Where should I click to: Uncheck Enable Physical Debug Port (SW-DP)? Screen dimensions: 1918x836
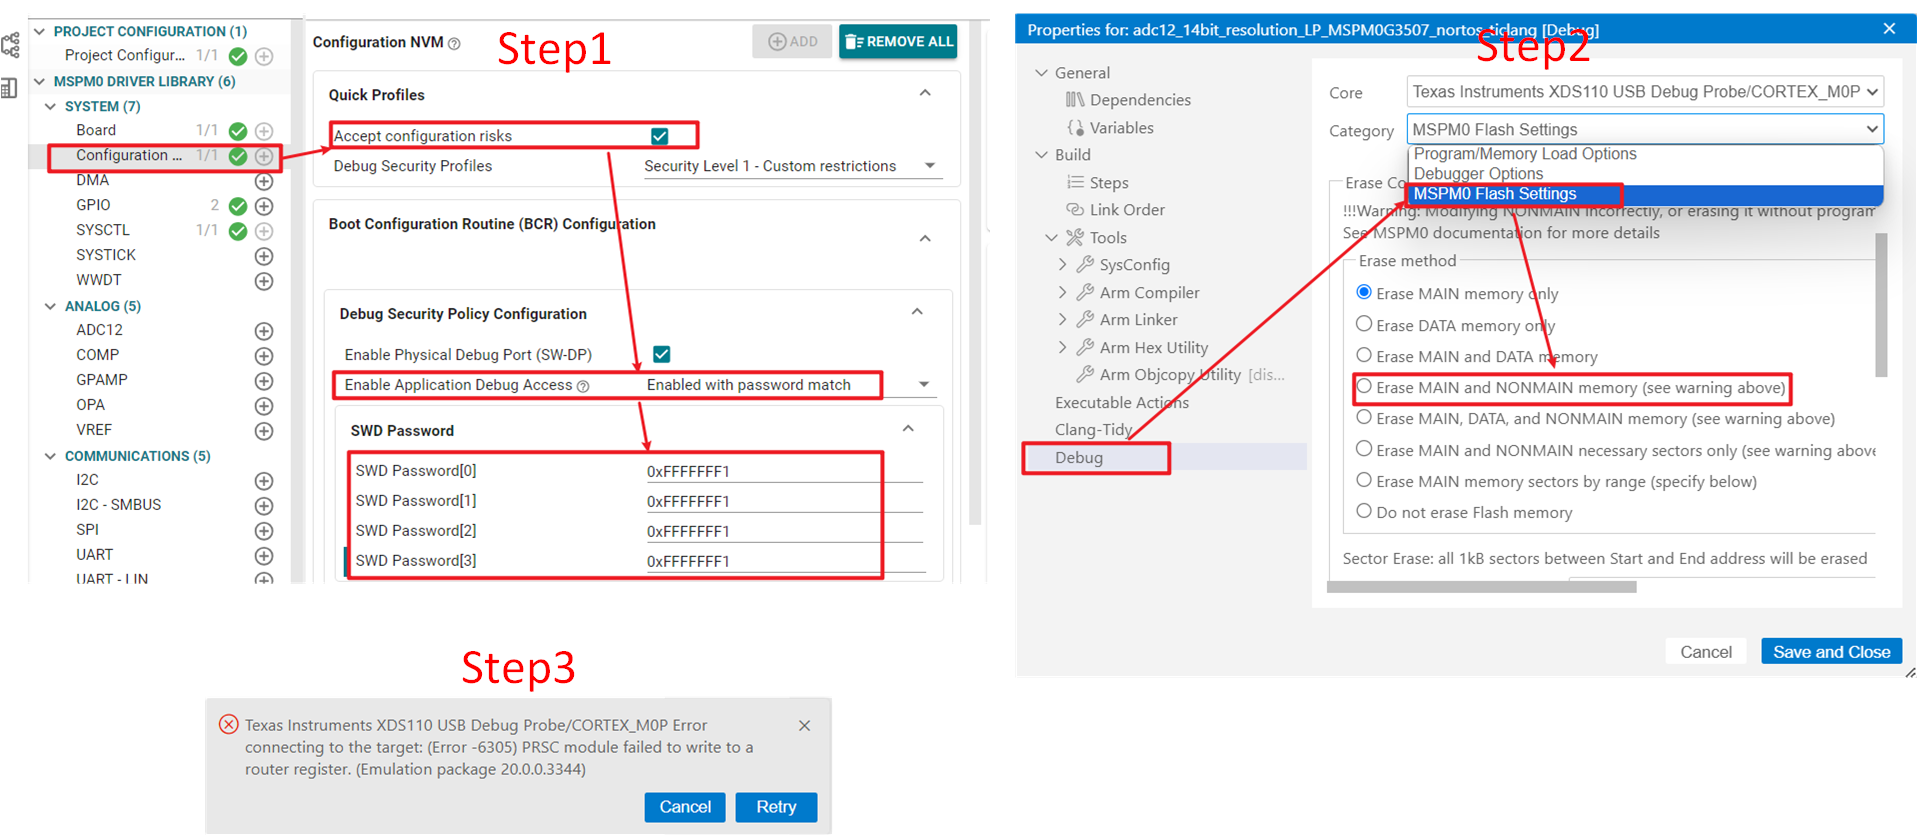(x=661, y=354)
